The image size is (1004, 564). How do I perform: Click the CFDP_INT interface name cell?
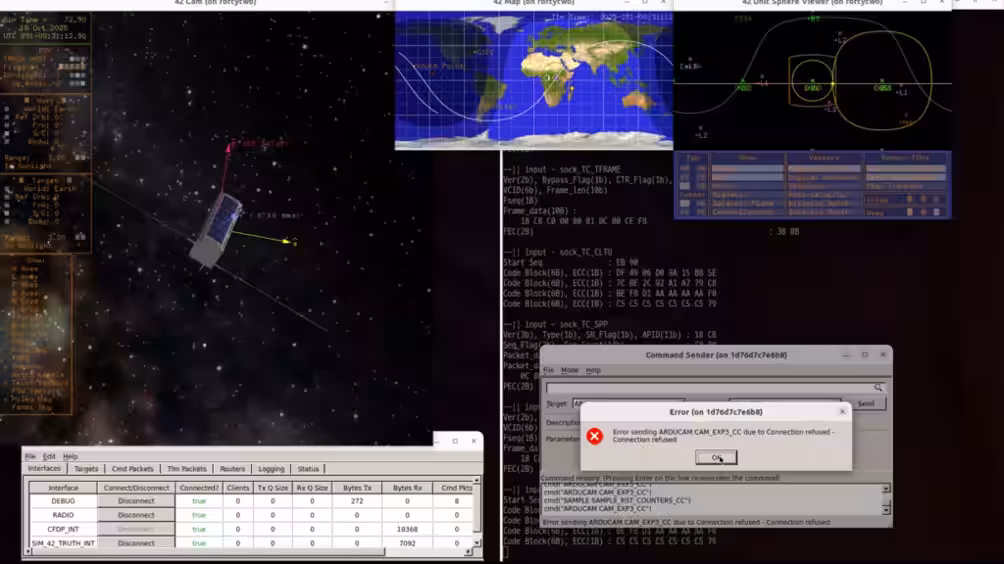point(63,529)
